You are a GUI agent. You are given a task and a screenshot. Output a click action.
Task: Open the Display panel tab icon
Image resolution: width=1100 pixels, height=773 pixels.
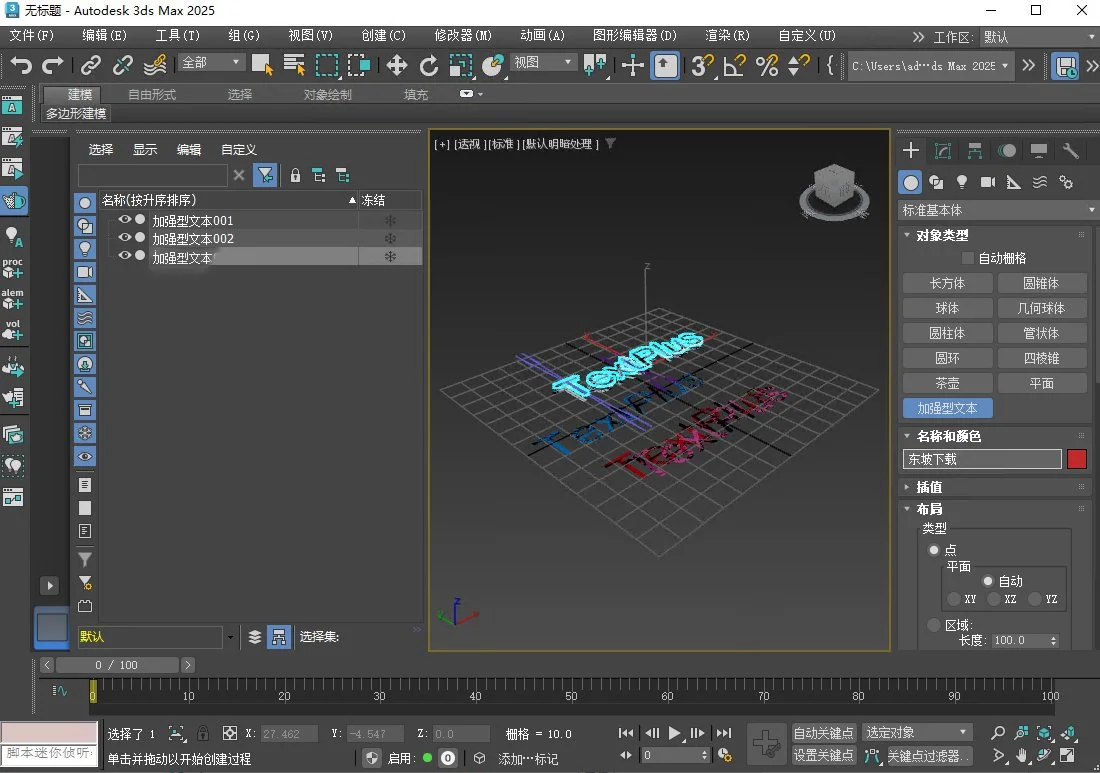coord(1039,150)
